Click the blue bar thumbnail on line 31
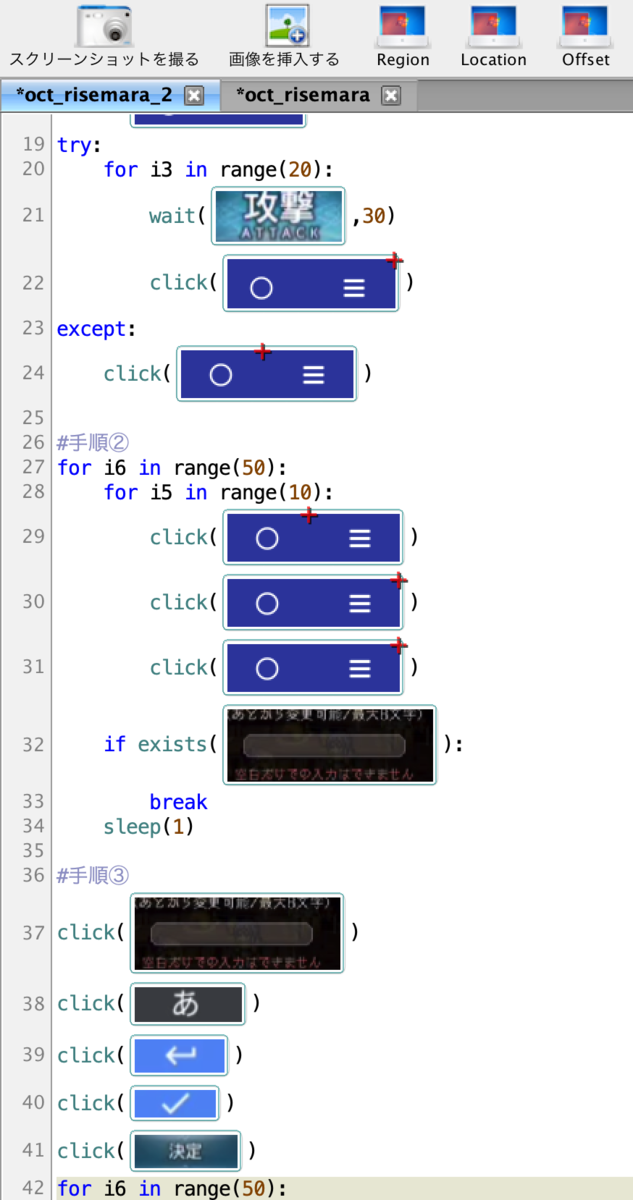This screenshot has width=633, height=1200. (x=314, y=668)
